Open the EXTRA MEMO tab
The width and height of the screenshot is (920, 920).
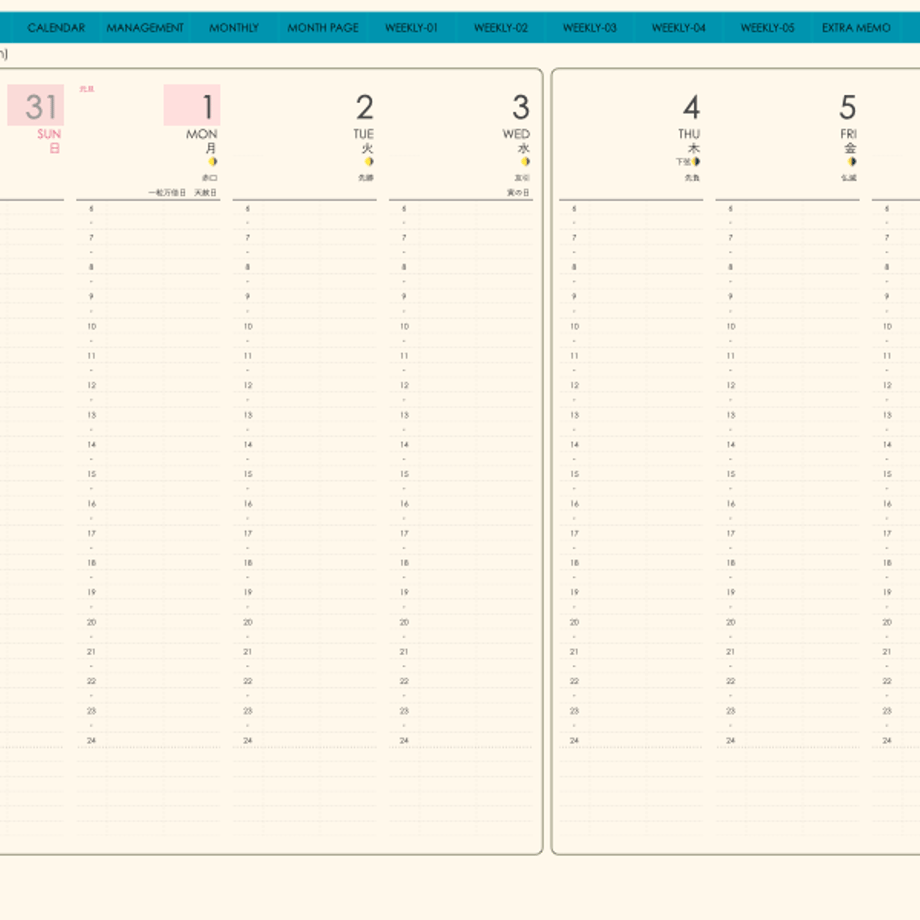(x=856, y=28)
